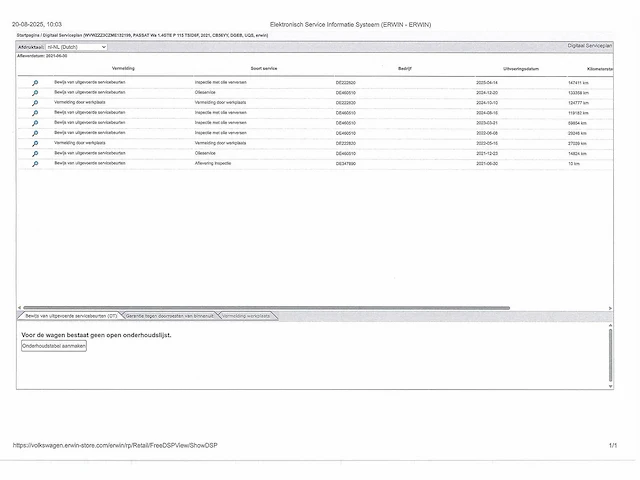Click the date cell 2024-10-10

click(x=487, y=103)
